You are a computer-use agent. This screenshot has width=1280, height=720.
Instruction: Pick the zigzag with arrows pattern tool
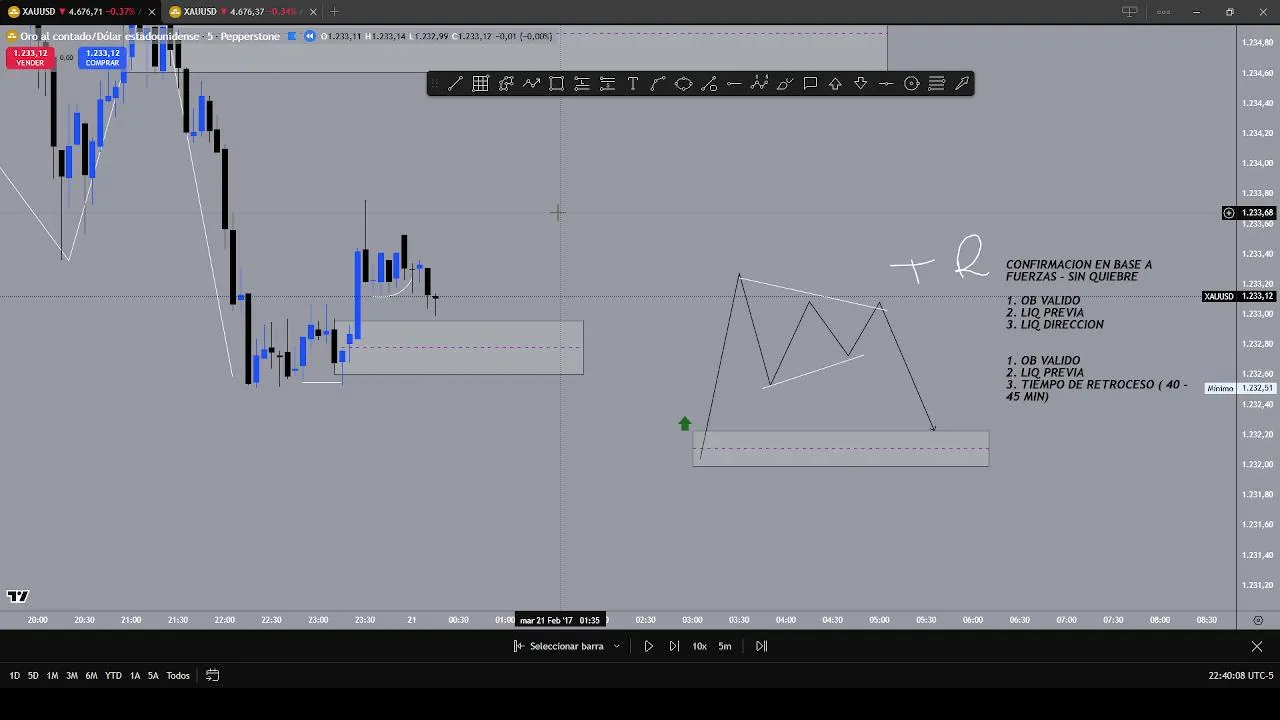759,84
